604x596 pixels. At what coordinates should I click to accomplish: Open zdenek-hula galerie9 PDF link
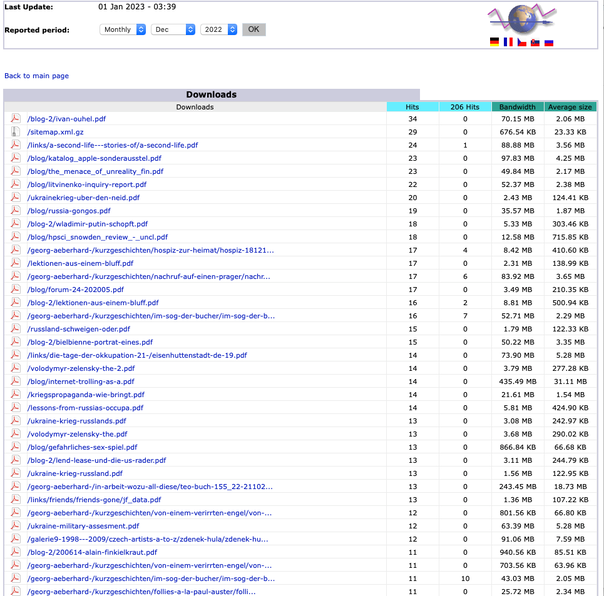(x=148, y=539)
